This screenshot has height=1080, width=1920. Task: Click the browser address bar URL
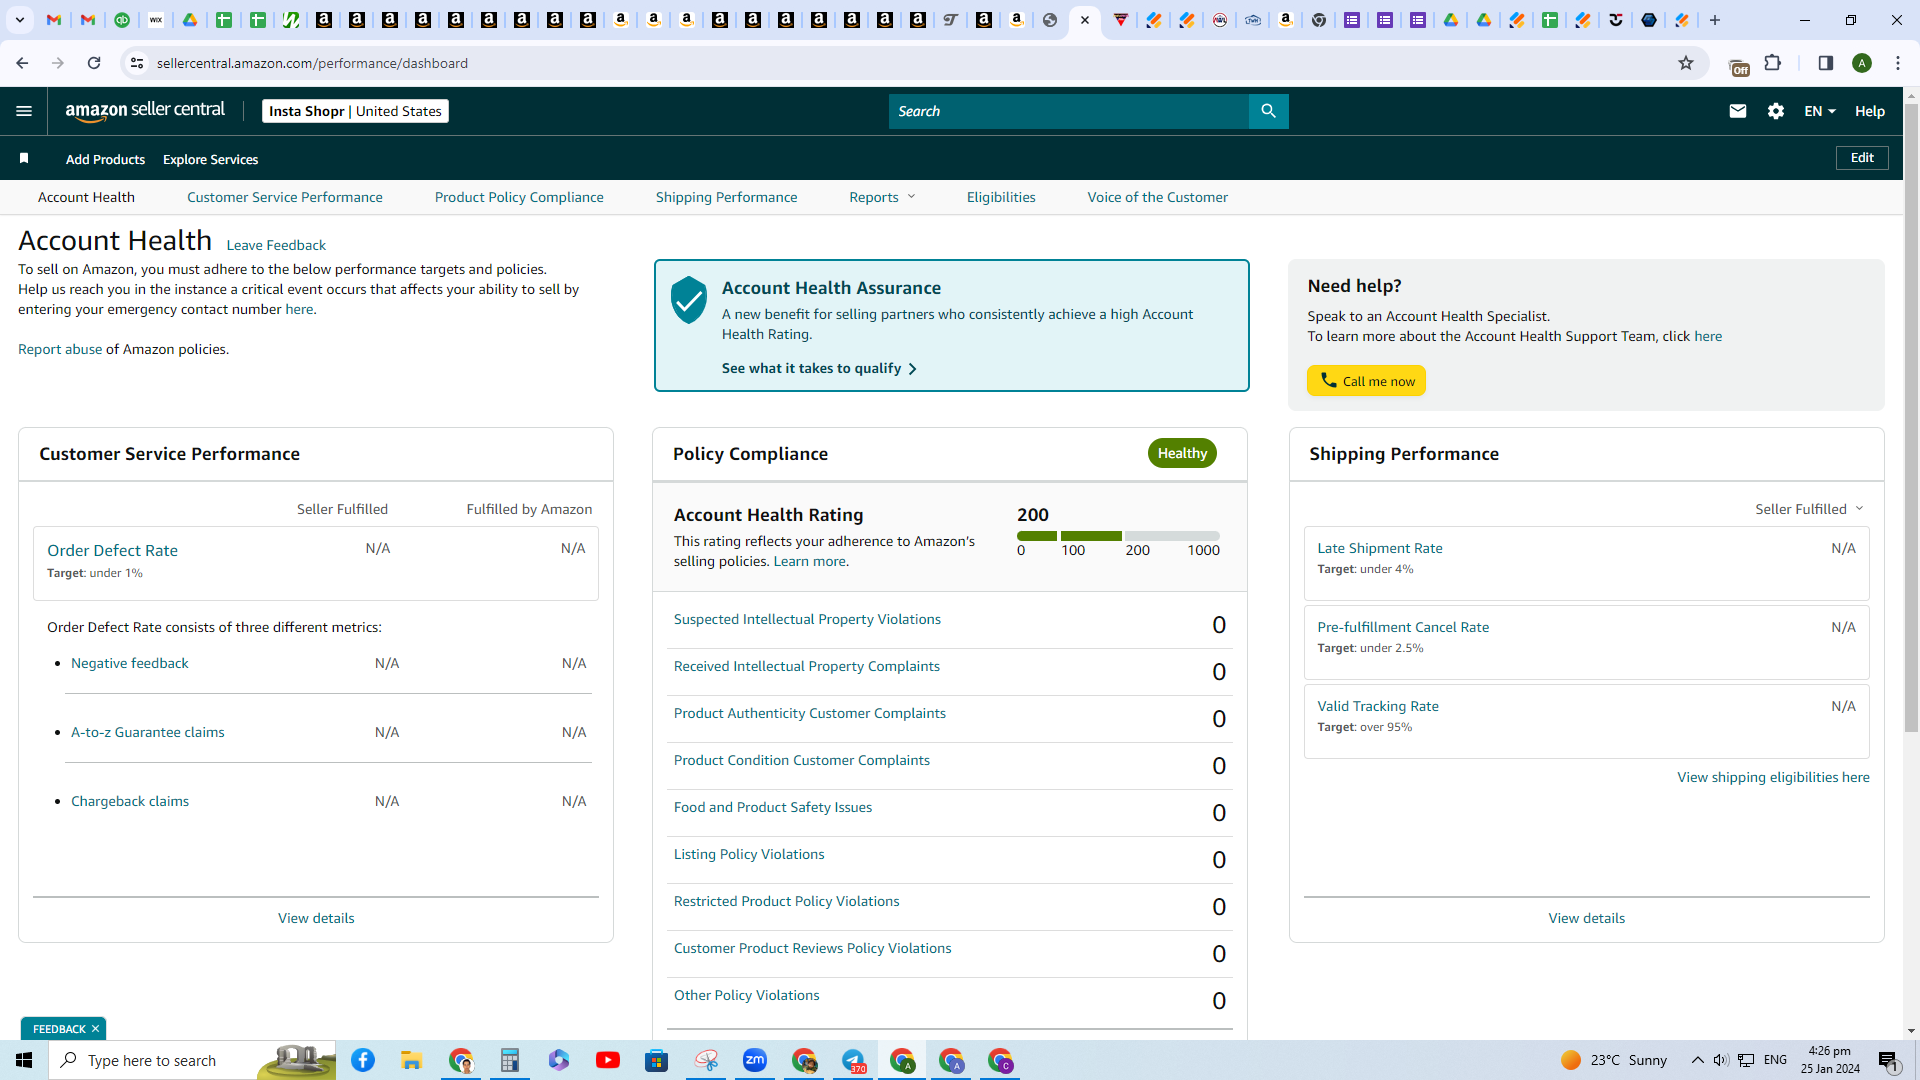pos(312,63)
